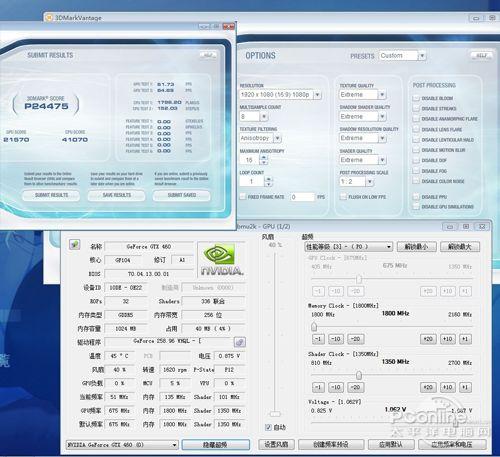The width and height of the screenshot is (500, 457).
Task: Toggle the Fixed Frame Rate checkbox
Action: point(243,197)
